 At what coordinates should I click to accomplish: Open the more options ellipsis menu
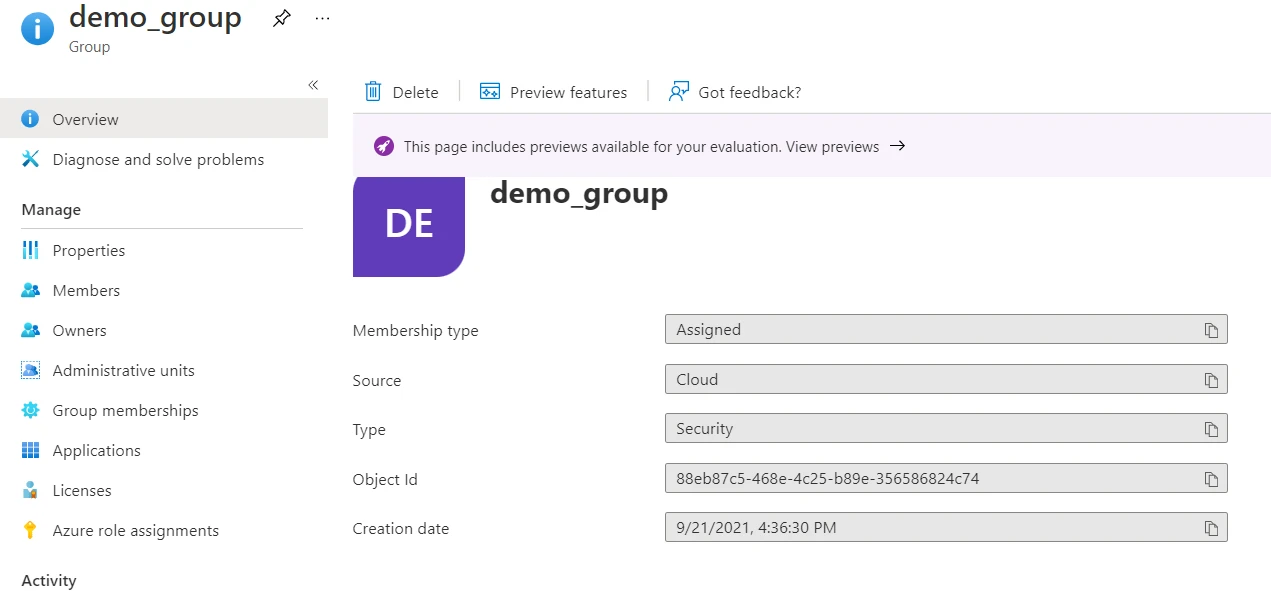pos(321,17)
